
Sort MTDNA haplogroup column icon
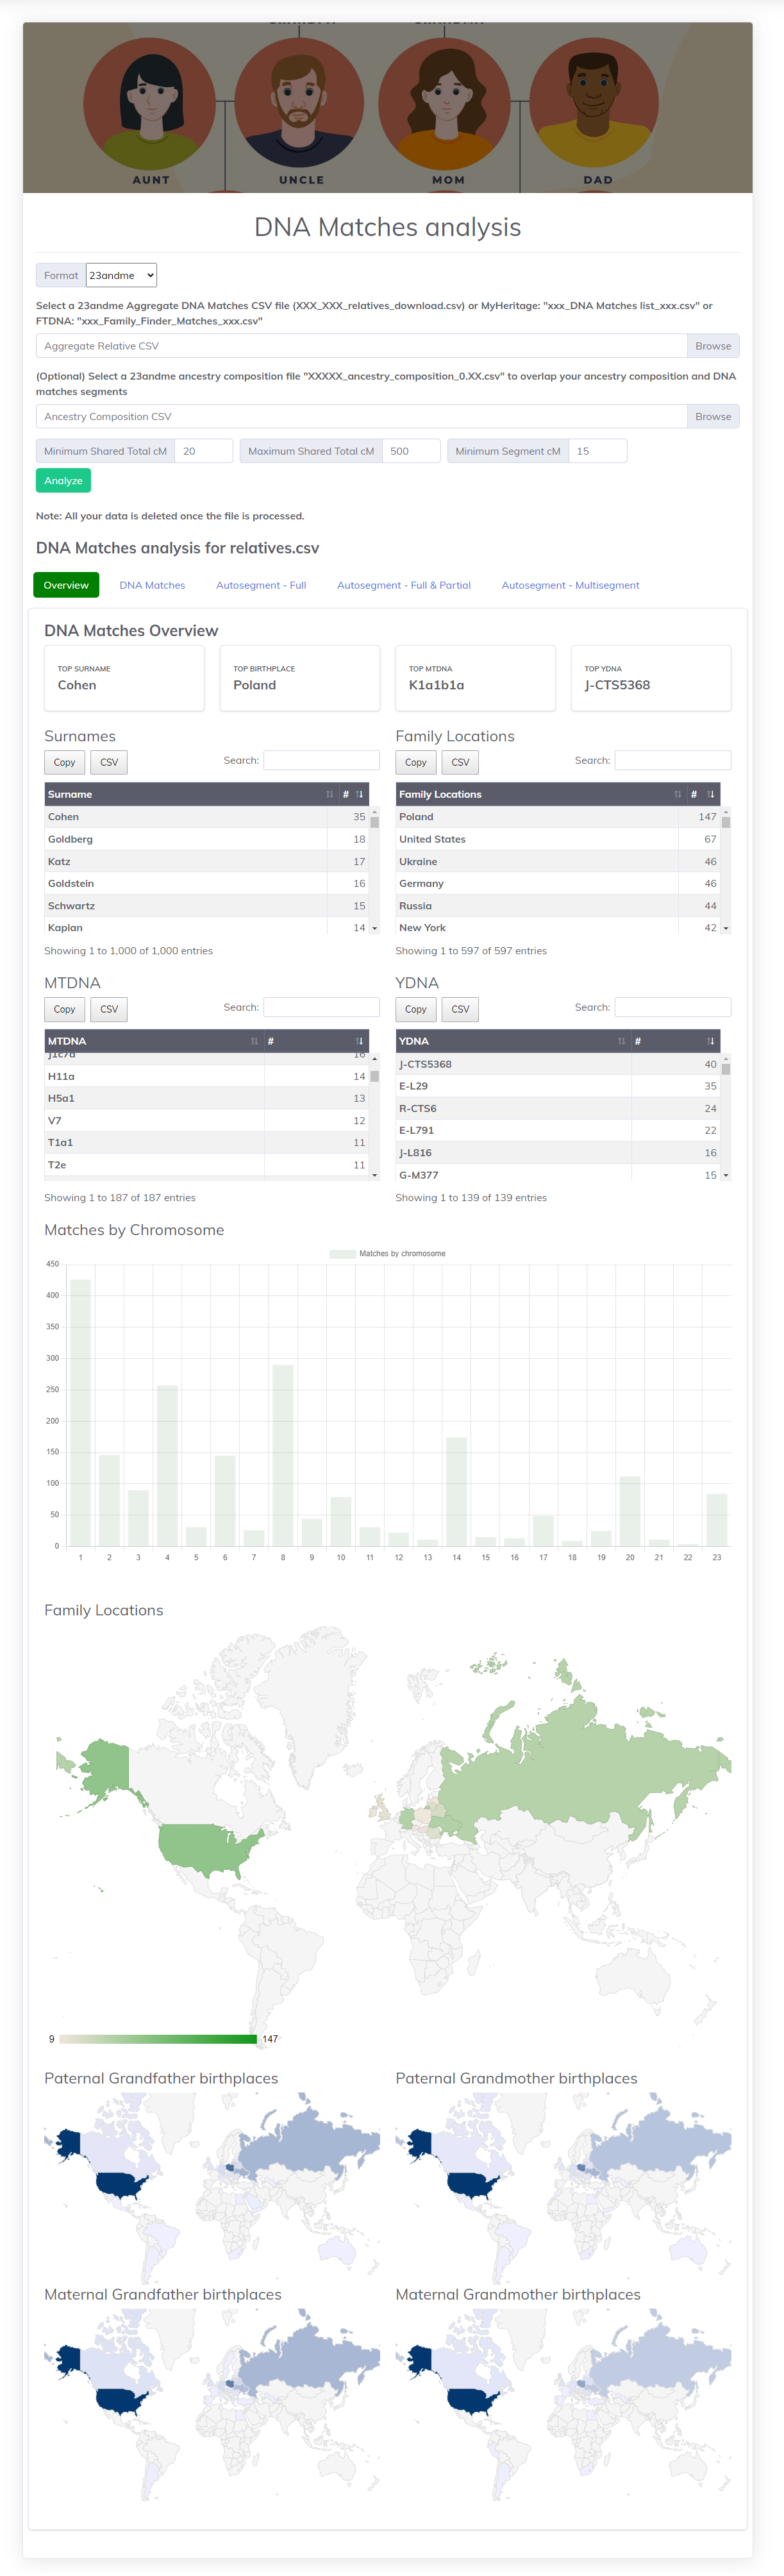point(254,1041)
